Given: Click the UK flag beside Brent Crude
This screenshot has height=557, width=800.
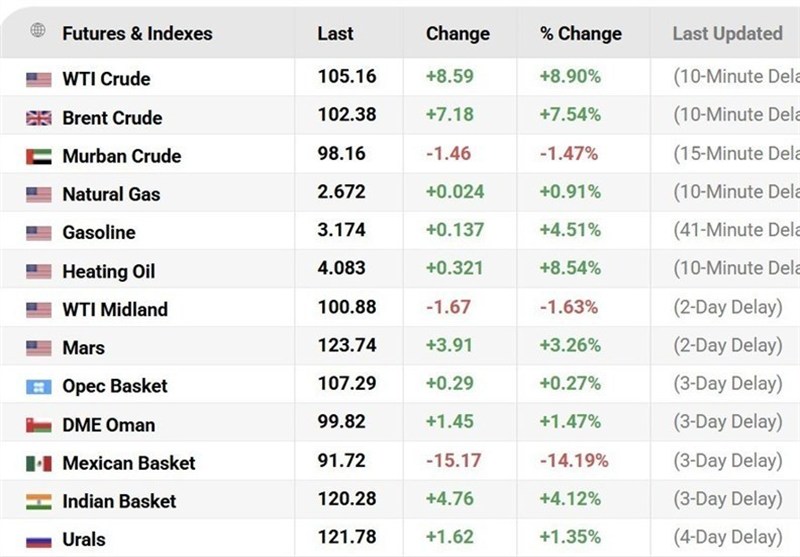Looking at the screenshot, I should click(x=39, y=118).
